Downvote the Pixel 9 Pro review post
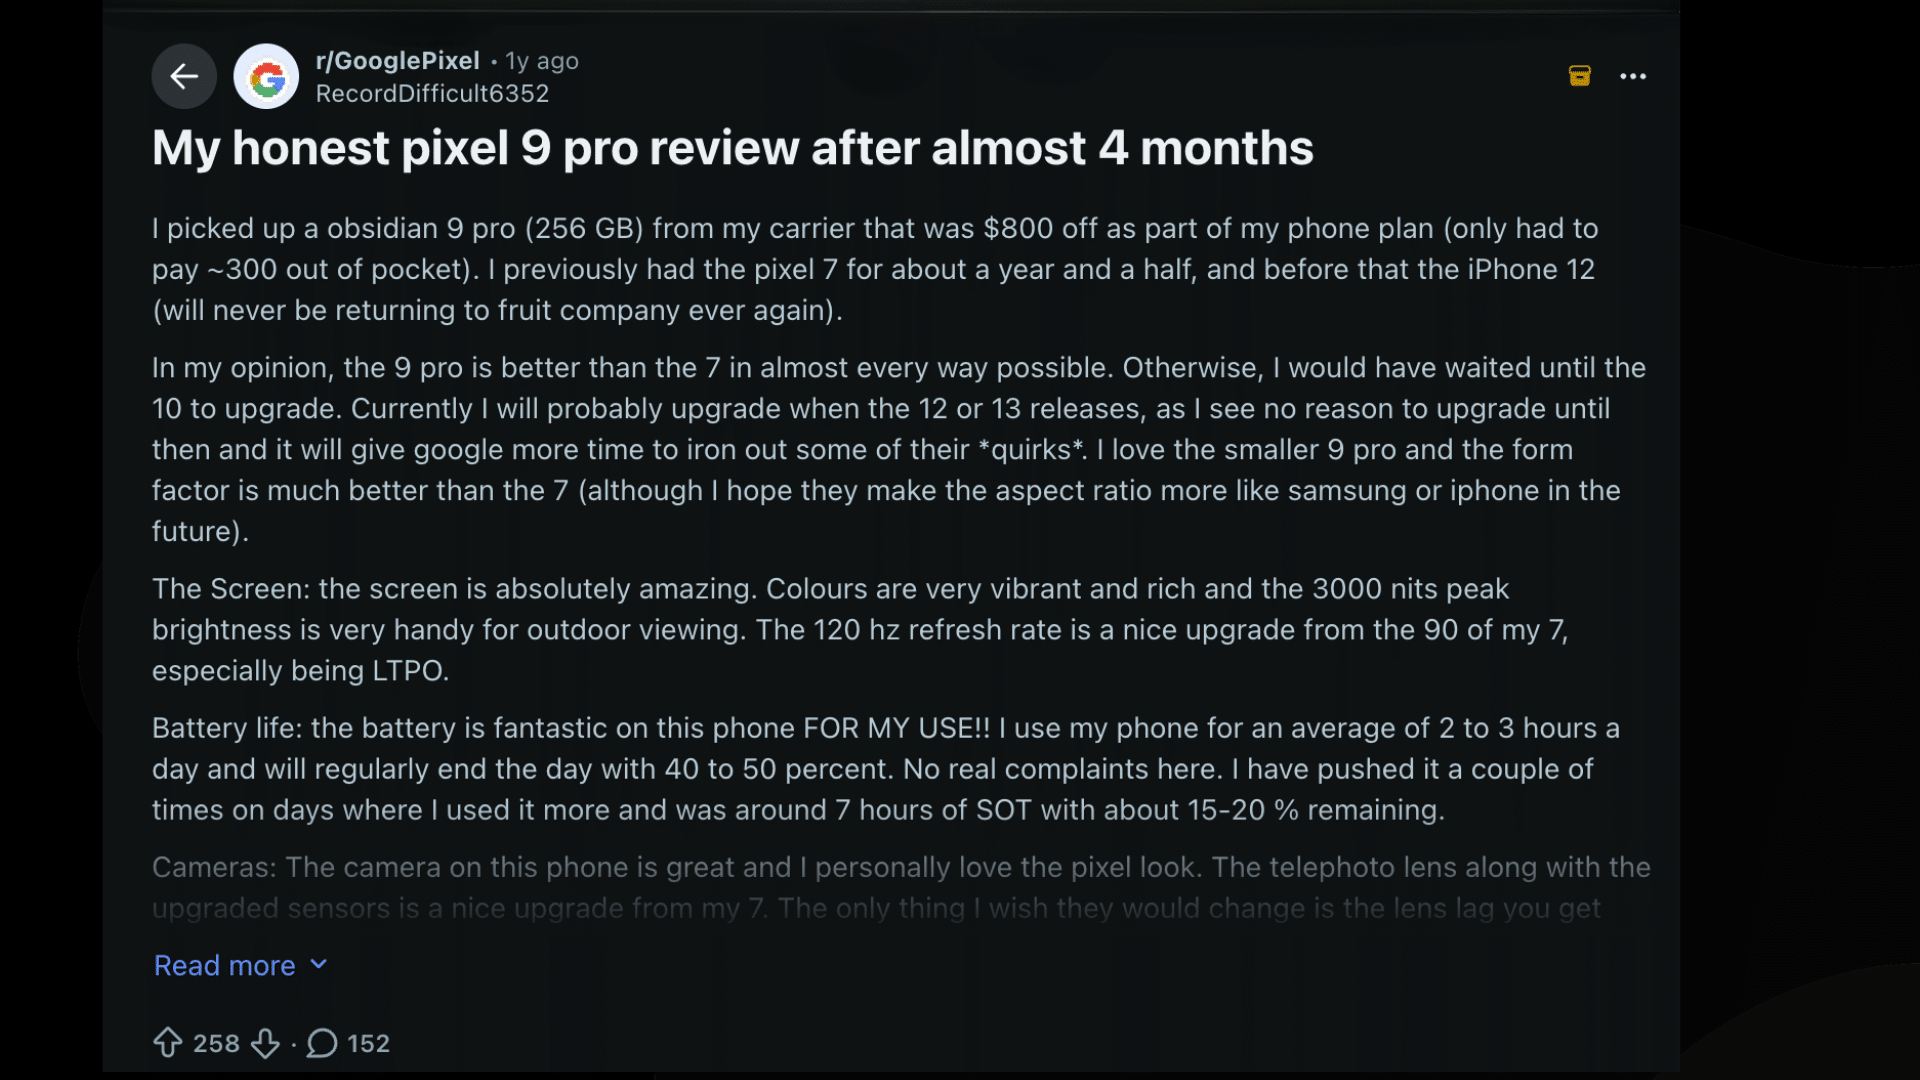This screenshot has width=1920, height=1080. tap(265, 1043)
